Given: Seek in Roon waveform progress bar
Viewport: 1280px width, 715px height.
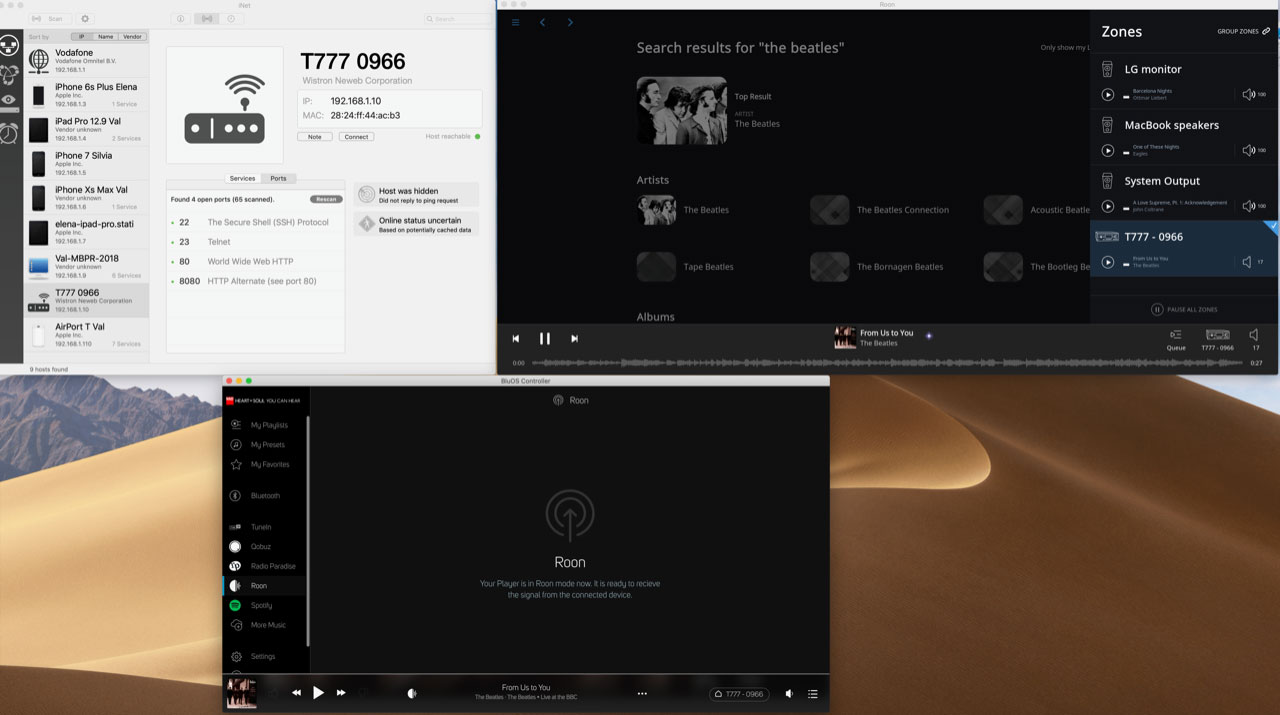Looking at the screenshot, I should point(888,363).
